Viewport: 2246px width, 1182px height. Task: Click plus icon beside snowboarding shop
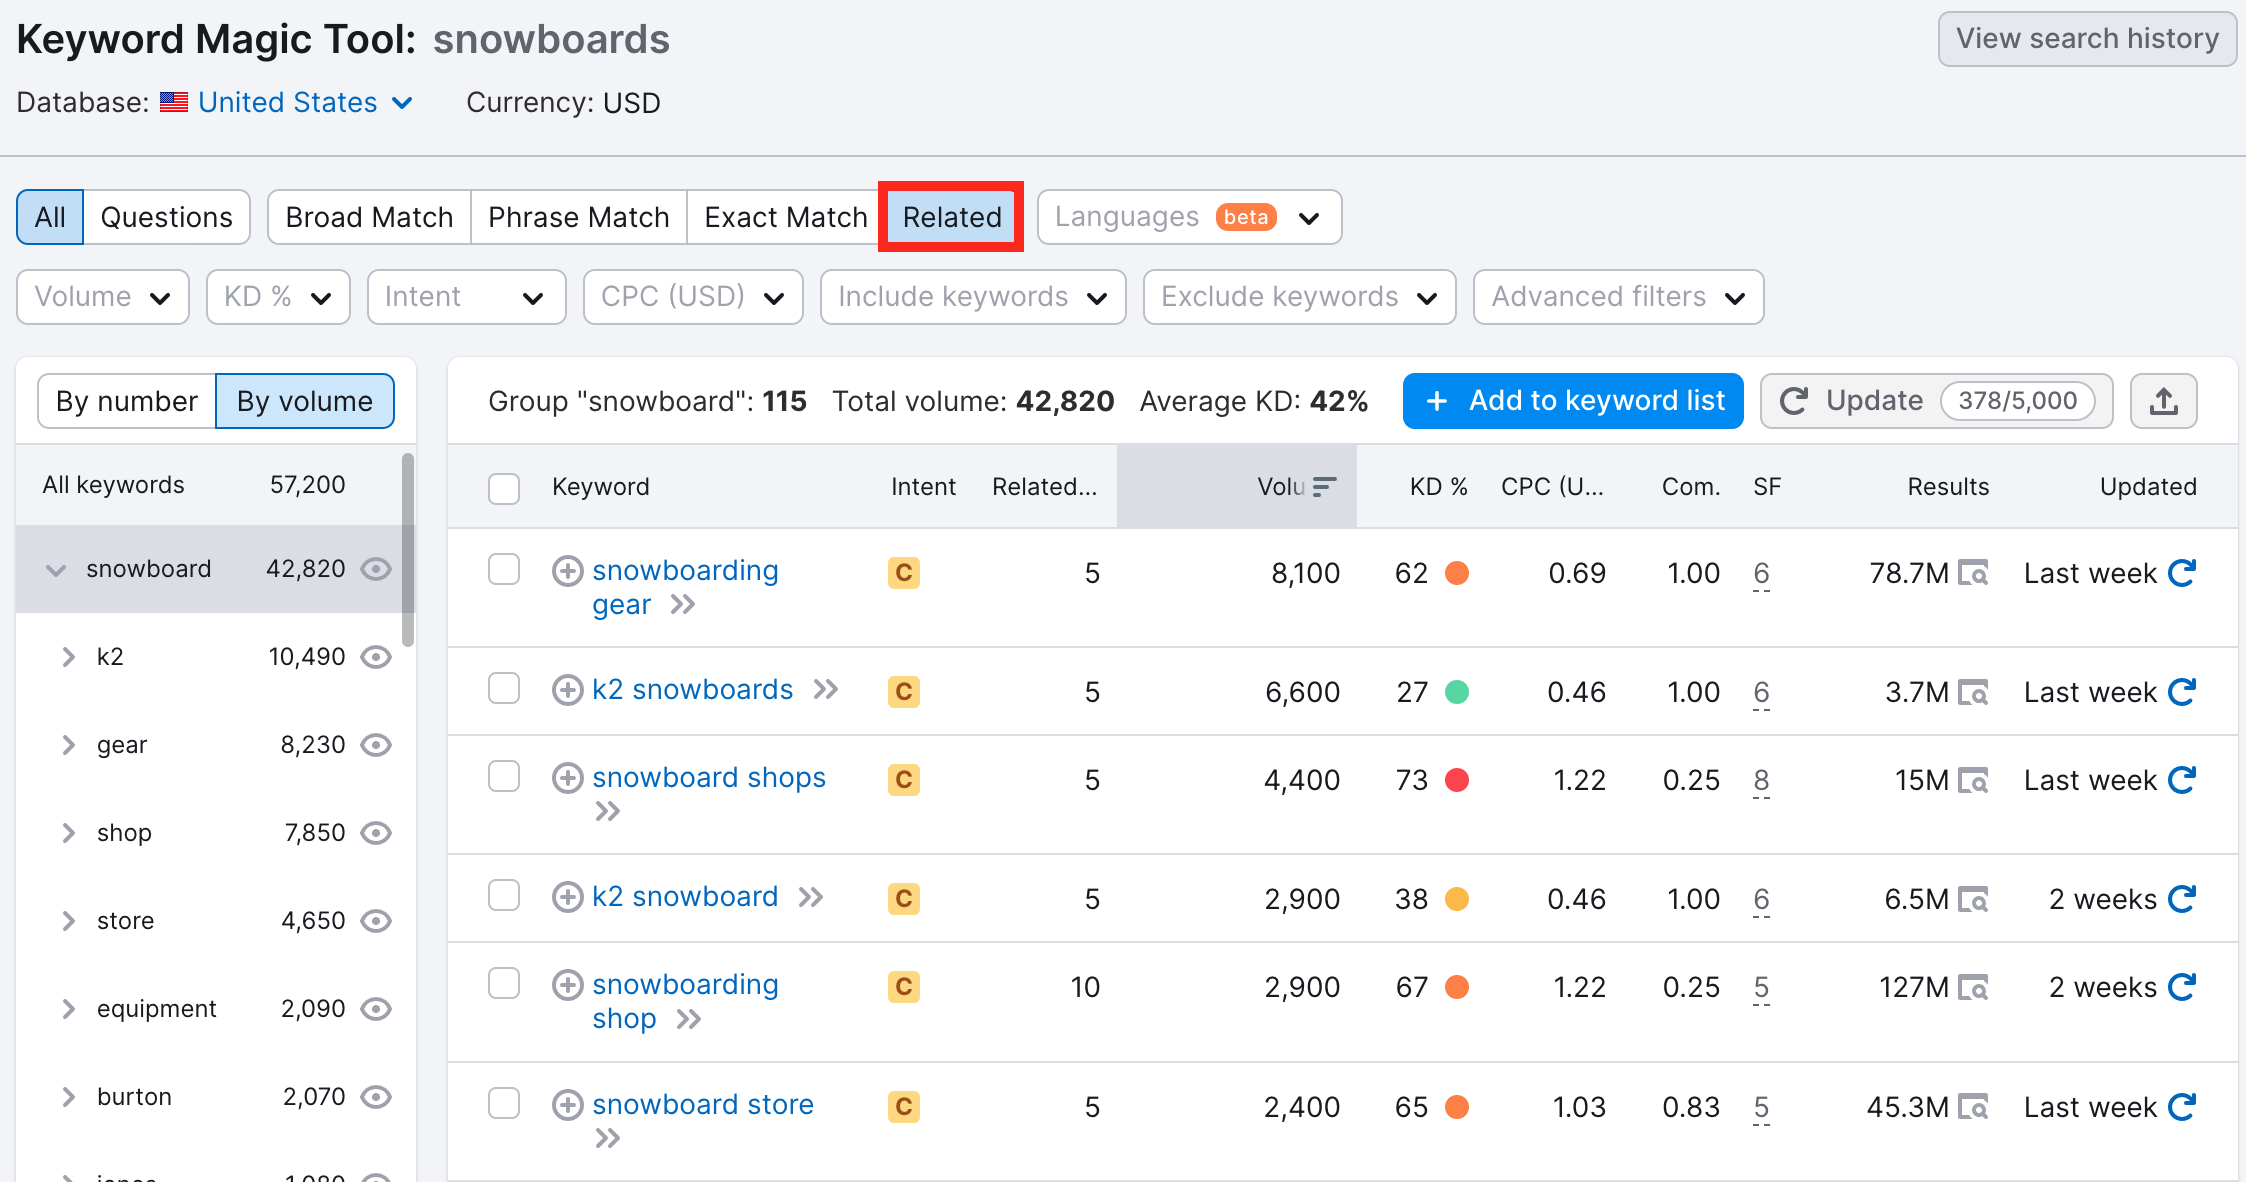click(568, 985)
